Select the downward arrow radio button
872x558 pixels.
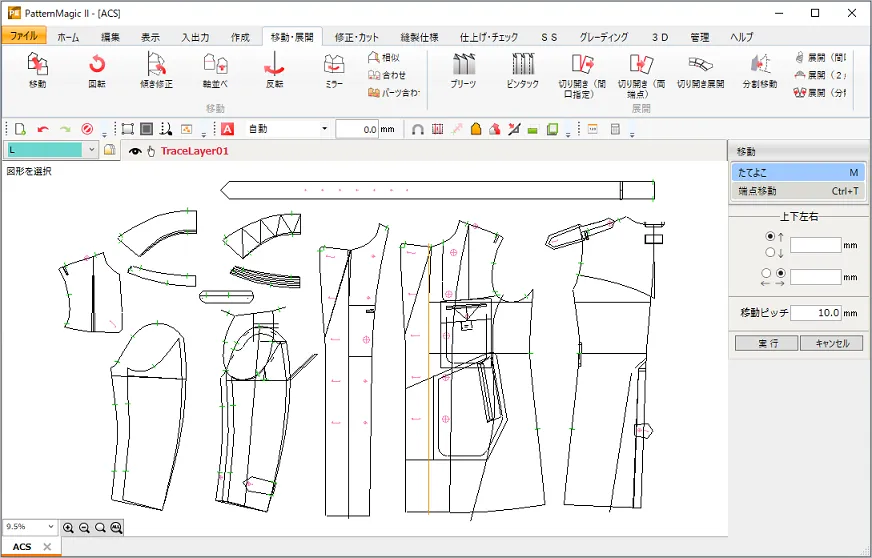point(769,251)
